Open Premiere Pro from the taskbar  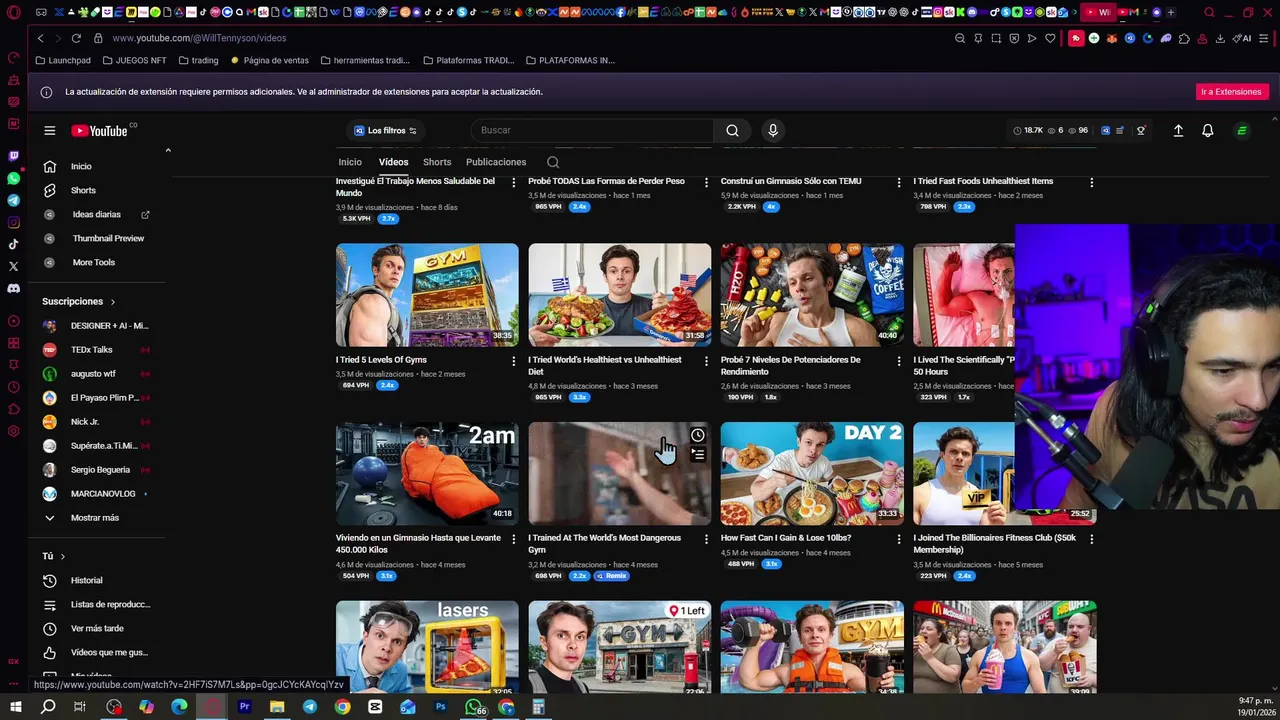(244, 707)
